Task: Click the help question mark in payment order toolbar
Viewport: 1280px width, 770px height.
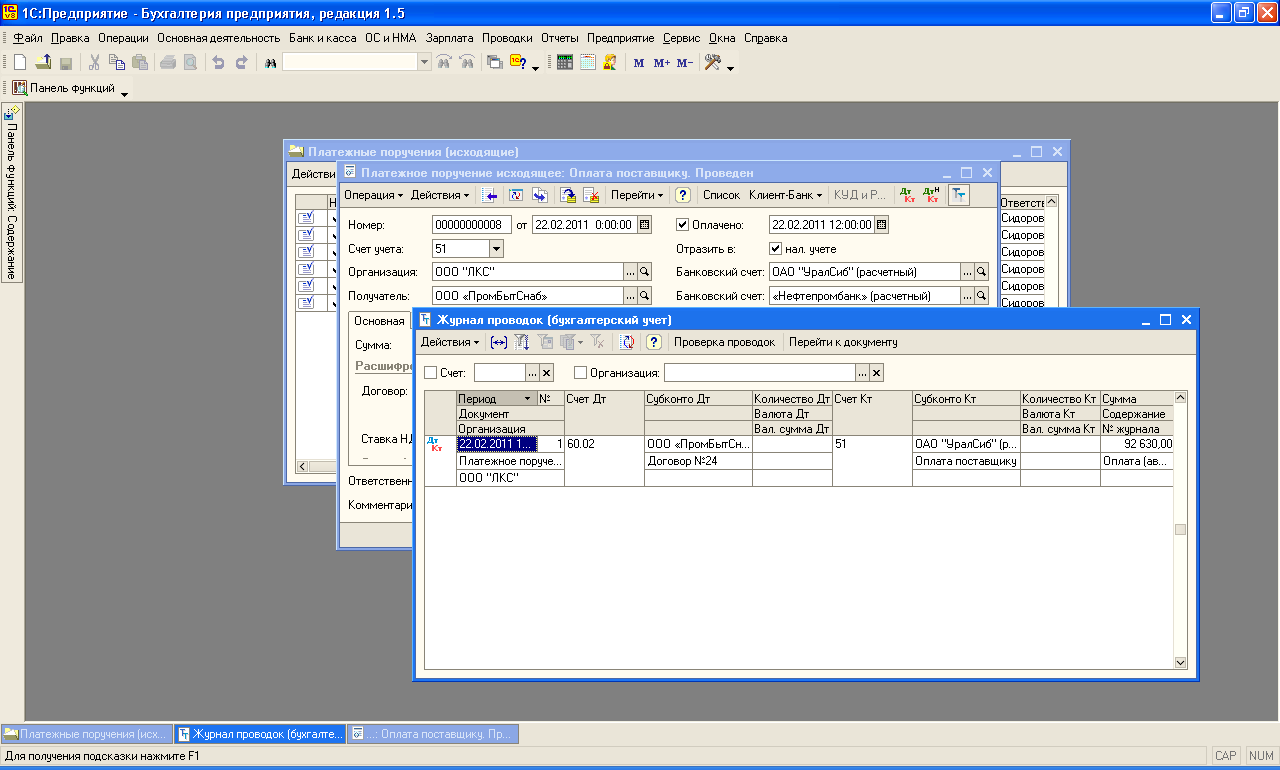Action: (683, 195)
